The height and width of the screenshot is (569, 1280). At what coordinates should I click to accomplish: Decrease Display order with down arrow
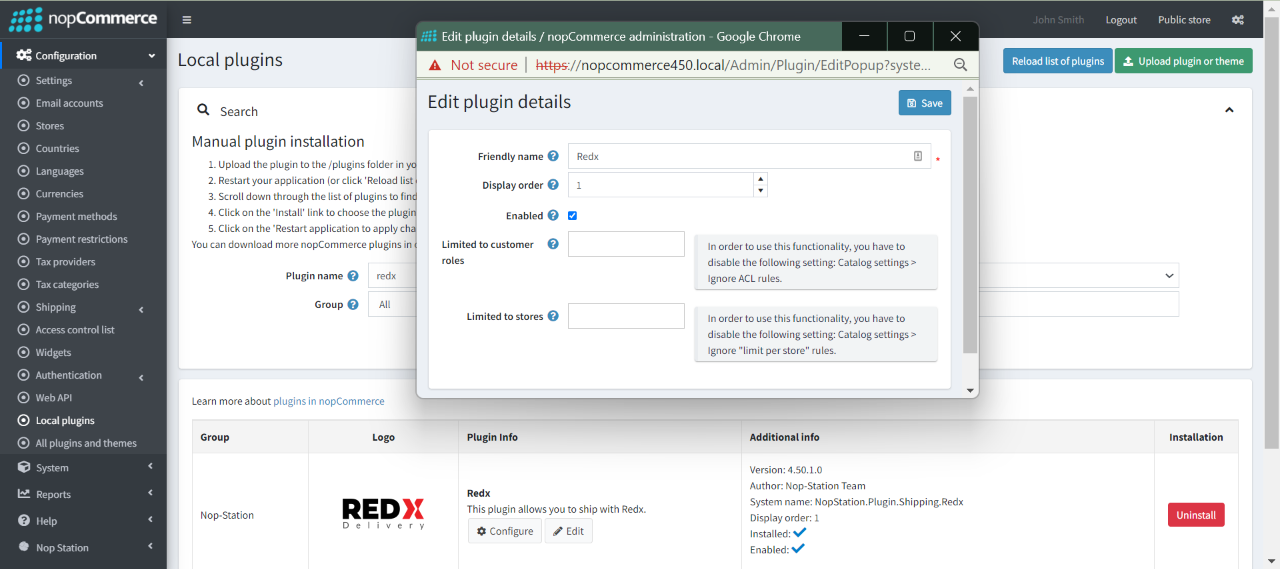pos(761,191)
